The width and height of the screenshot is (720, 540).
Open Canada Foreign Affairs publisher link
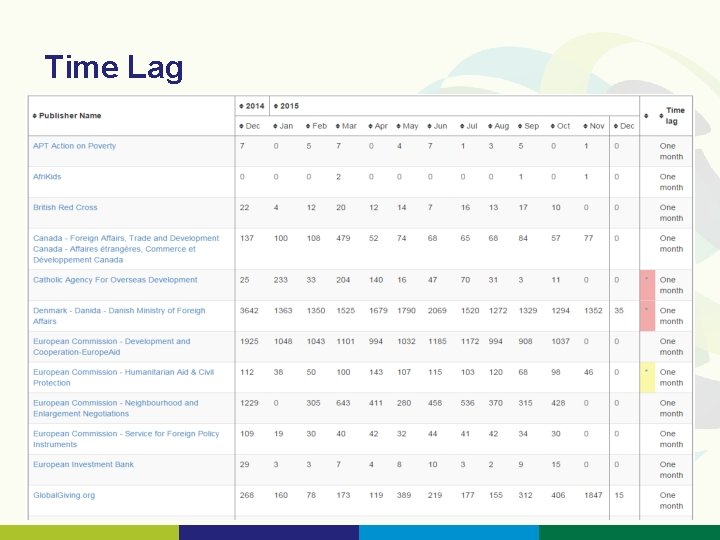pos(126,249)
